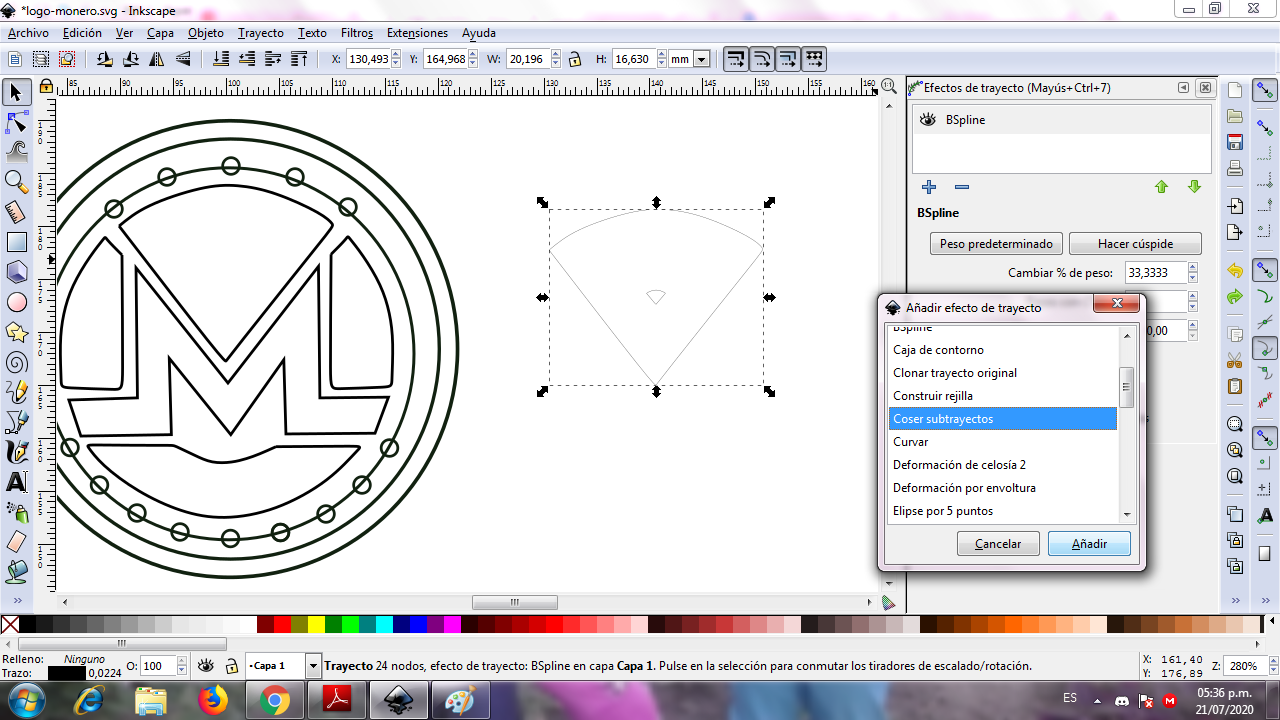Viewport: 1280px width, 720px height.
Task: Increase weight percent spinner value
Action: pyautogui.click(x=1193, y=268)
